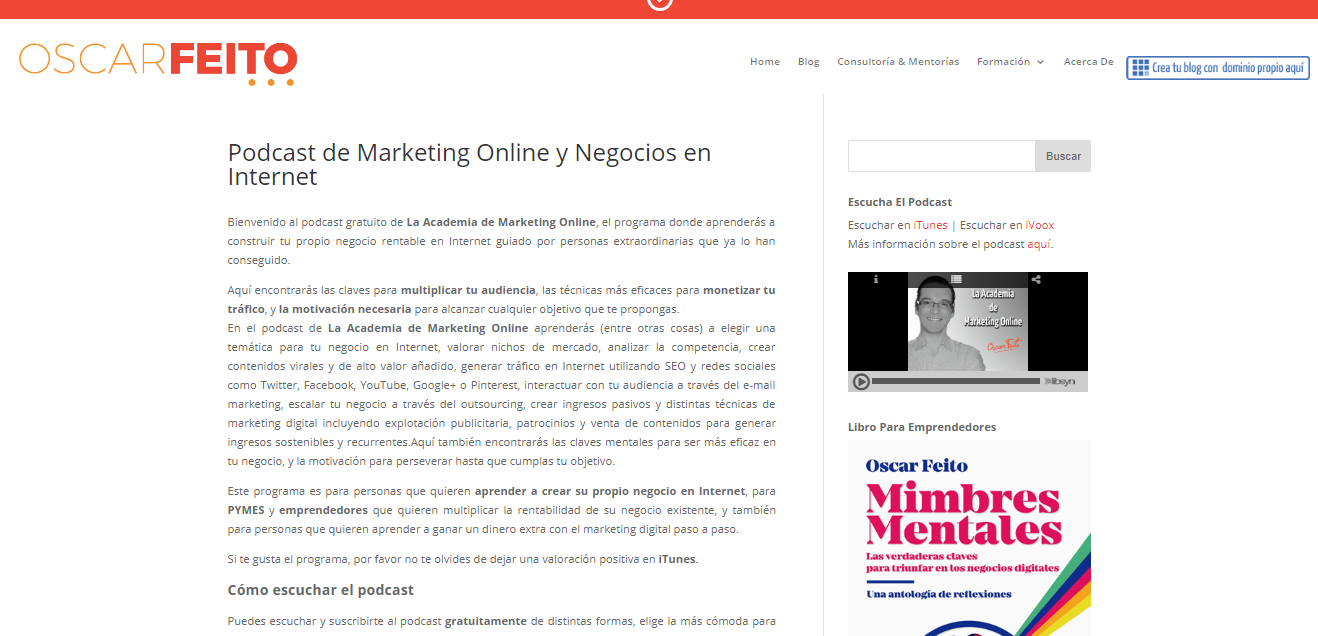Viewport: 1318px width, 636px height.
Task: Go to the Blog menu item
Action: [x=808, y=62]
